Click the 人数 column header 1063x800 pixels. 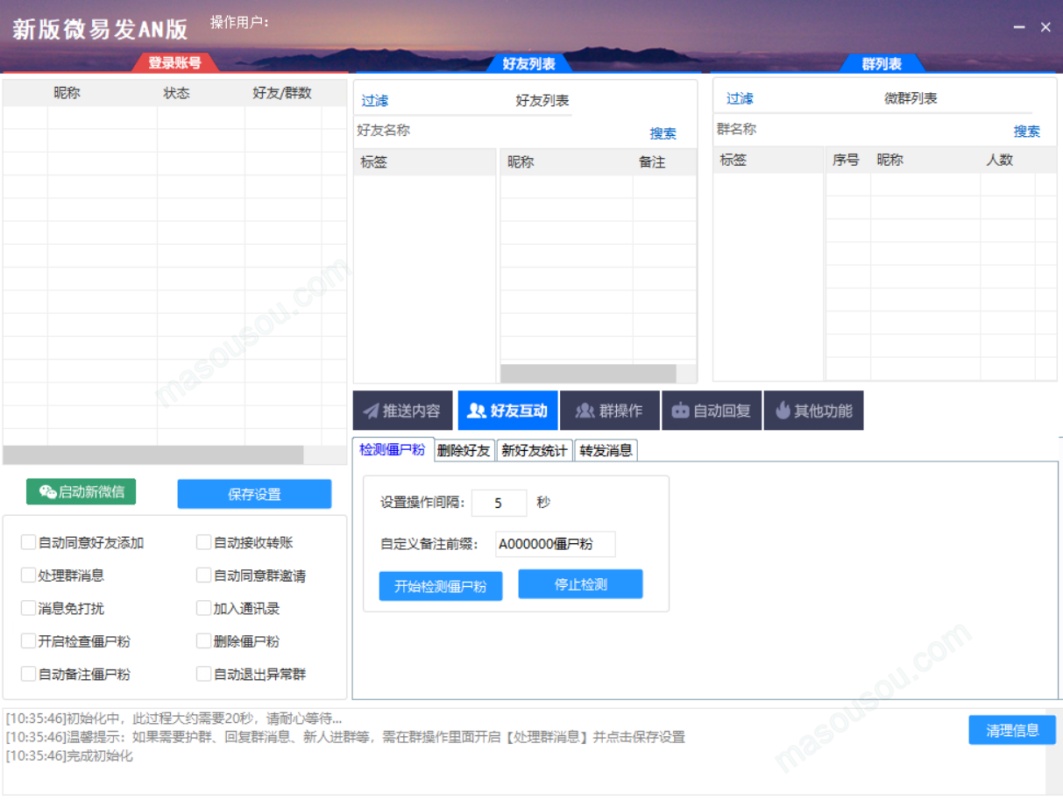pyautogui.click(x=999, y=159)
